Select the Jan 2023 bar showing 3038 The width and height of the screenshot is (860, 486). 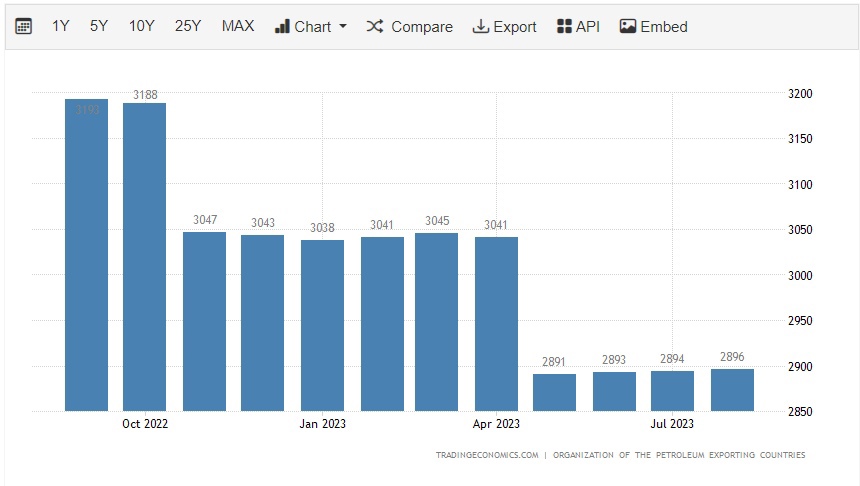click(322, 325)
